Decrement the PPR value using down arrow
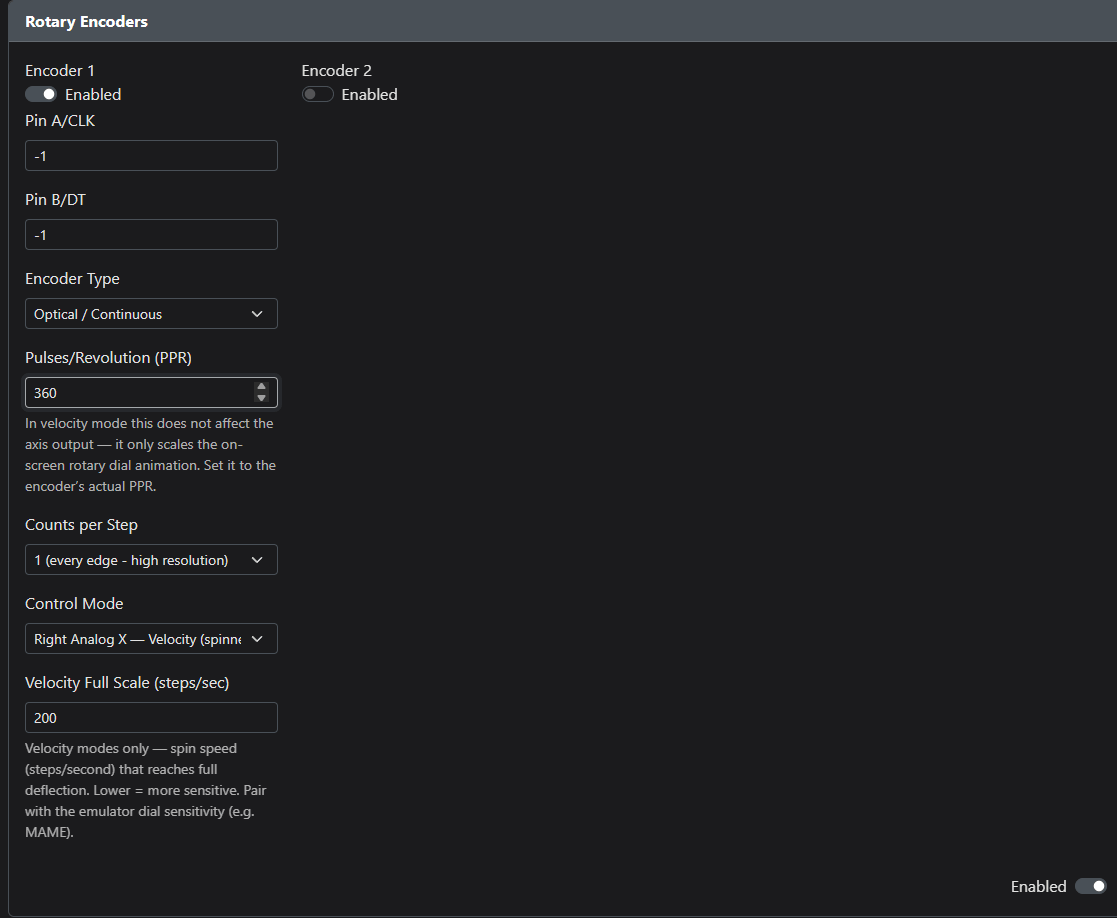The image size is (1117, 918). [261, 398]
